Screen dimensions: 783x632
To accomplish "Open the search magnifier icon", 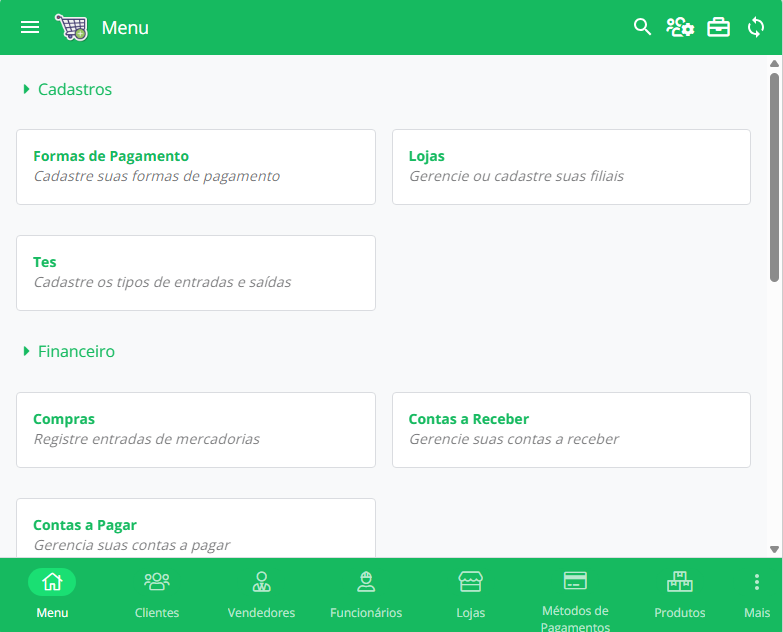I will tap(642, 27).
